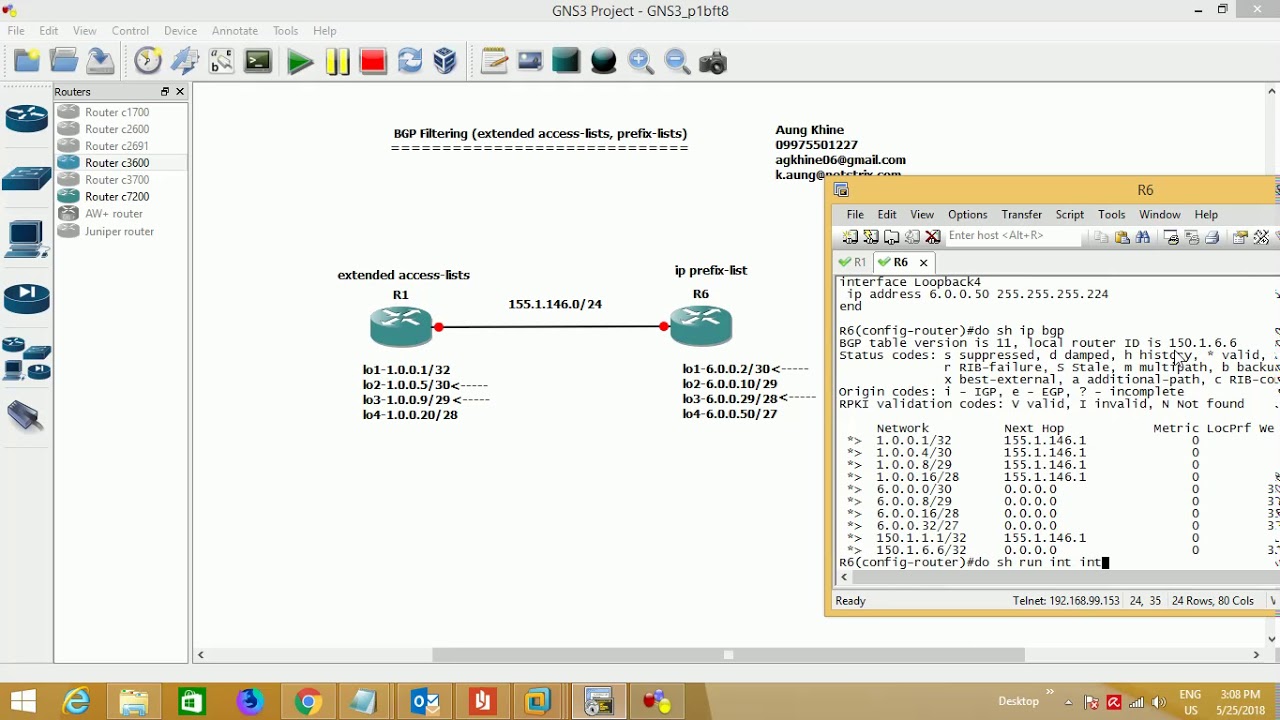Click the Find binoculars icon in R6 window
1280x720 pixels.
(x=1143, y=237)
